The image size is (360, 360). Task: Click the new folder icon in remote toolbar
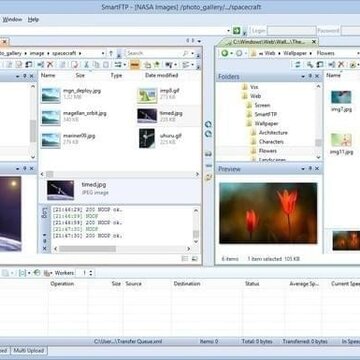tap(147, 65)
